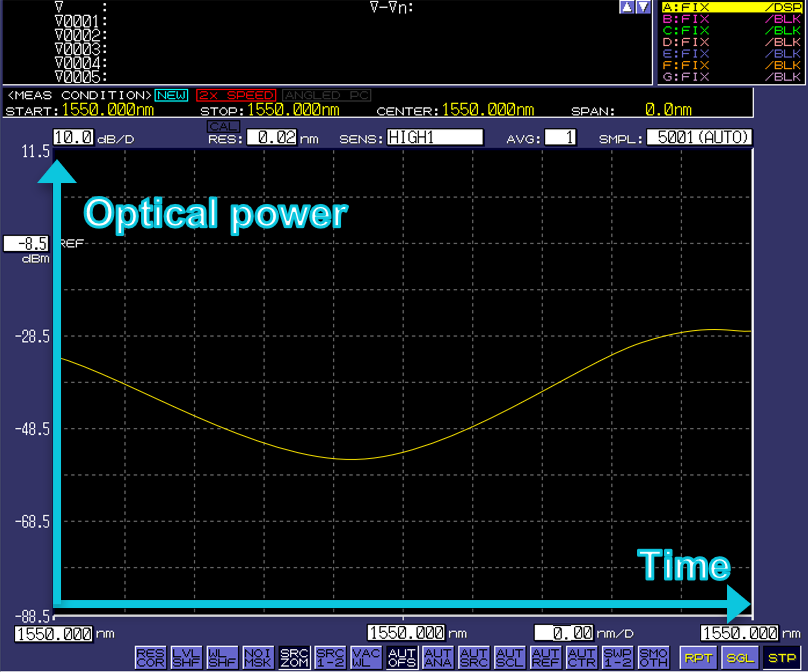The image size is (808, 672).
Task: Click the SMO OTH smoothing key
Action: tap(654, 657)
